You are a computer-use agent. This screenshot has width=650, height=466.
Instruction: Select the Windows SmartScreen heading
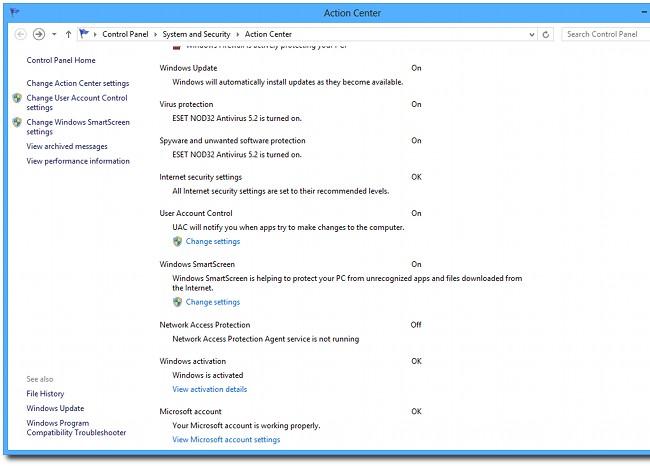pos(197,264)
